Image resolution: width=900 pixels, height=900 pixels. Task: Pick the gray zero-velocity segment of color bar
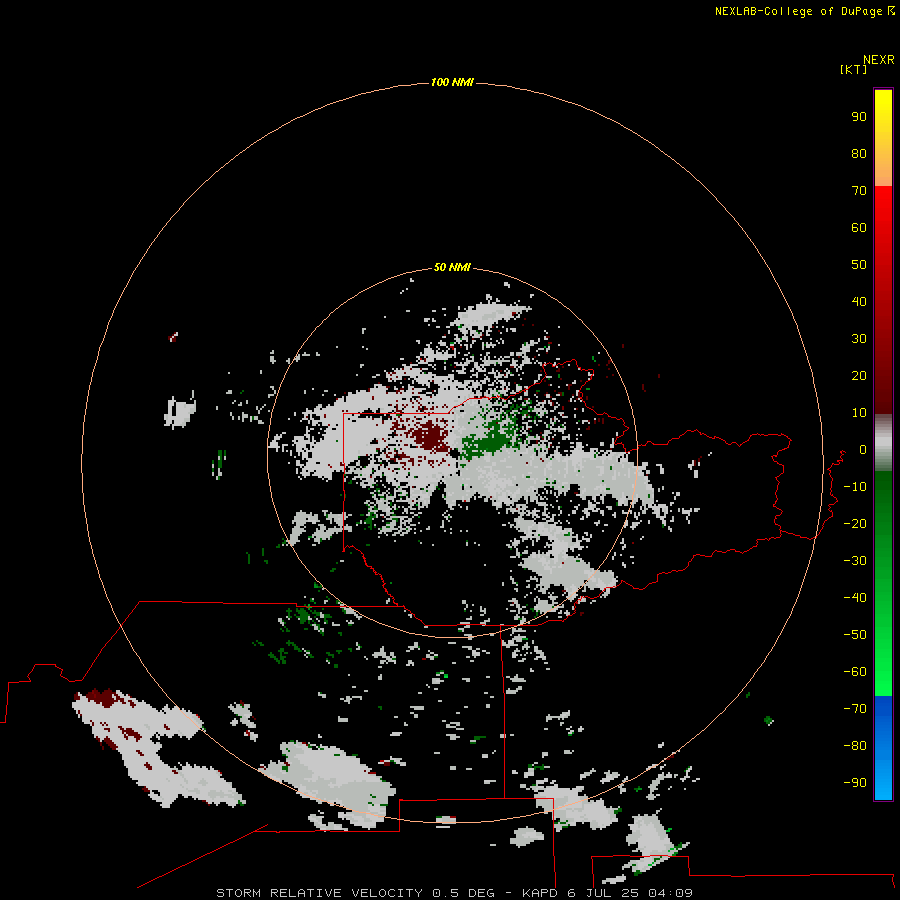tap(883, 443)
